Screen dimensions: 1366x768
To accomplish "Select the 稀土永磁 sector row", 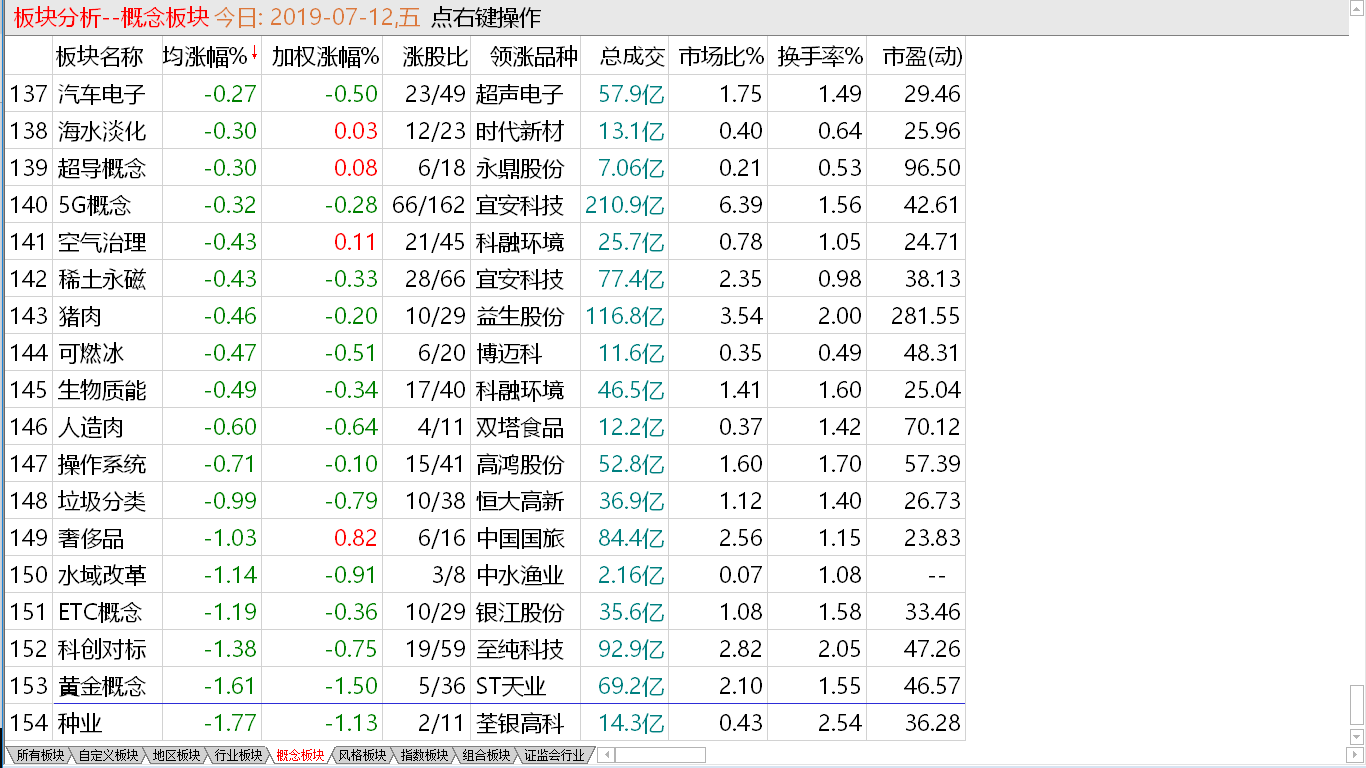I will pos(486,279).
